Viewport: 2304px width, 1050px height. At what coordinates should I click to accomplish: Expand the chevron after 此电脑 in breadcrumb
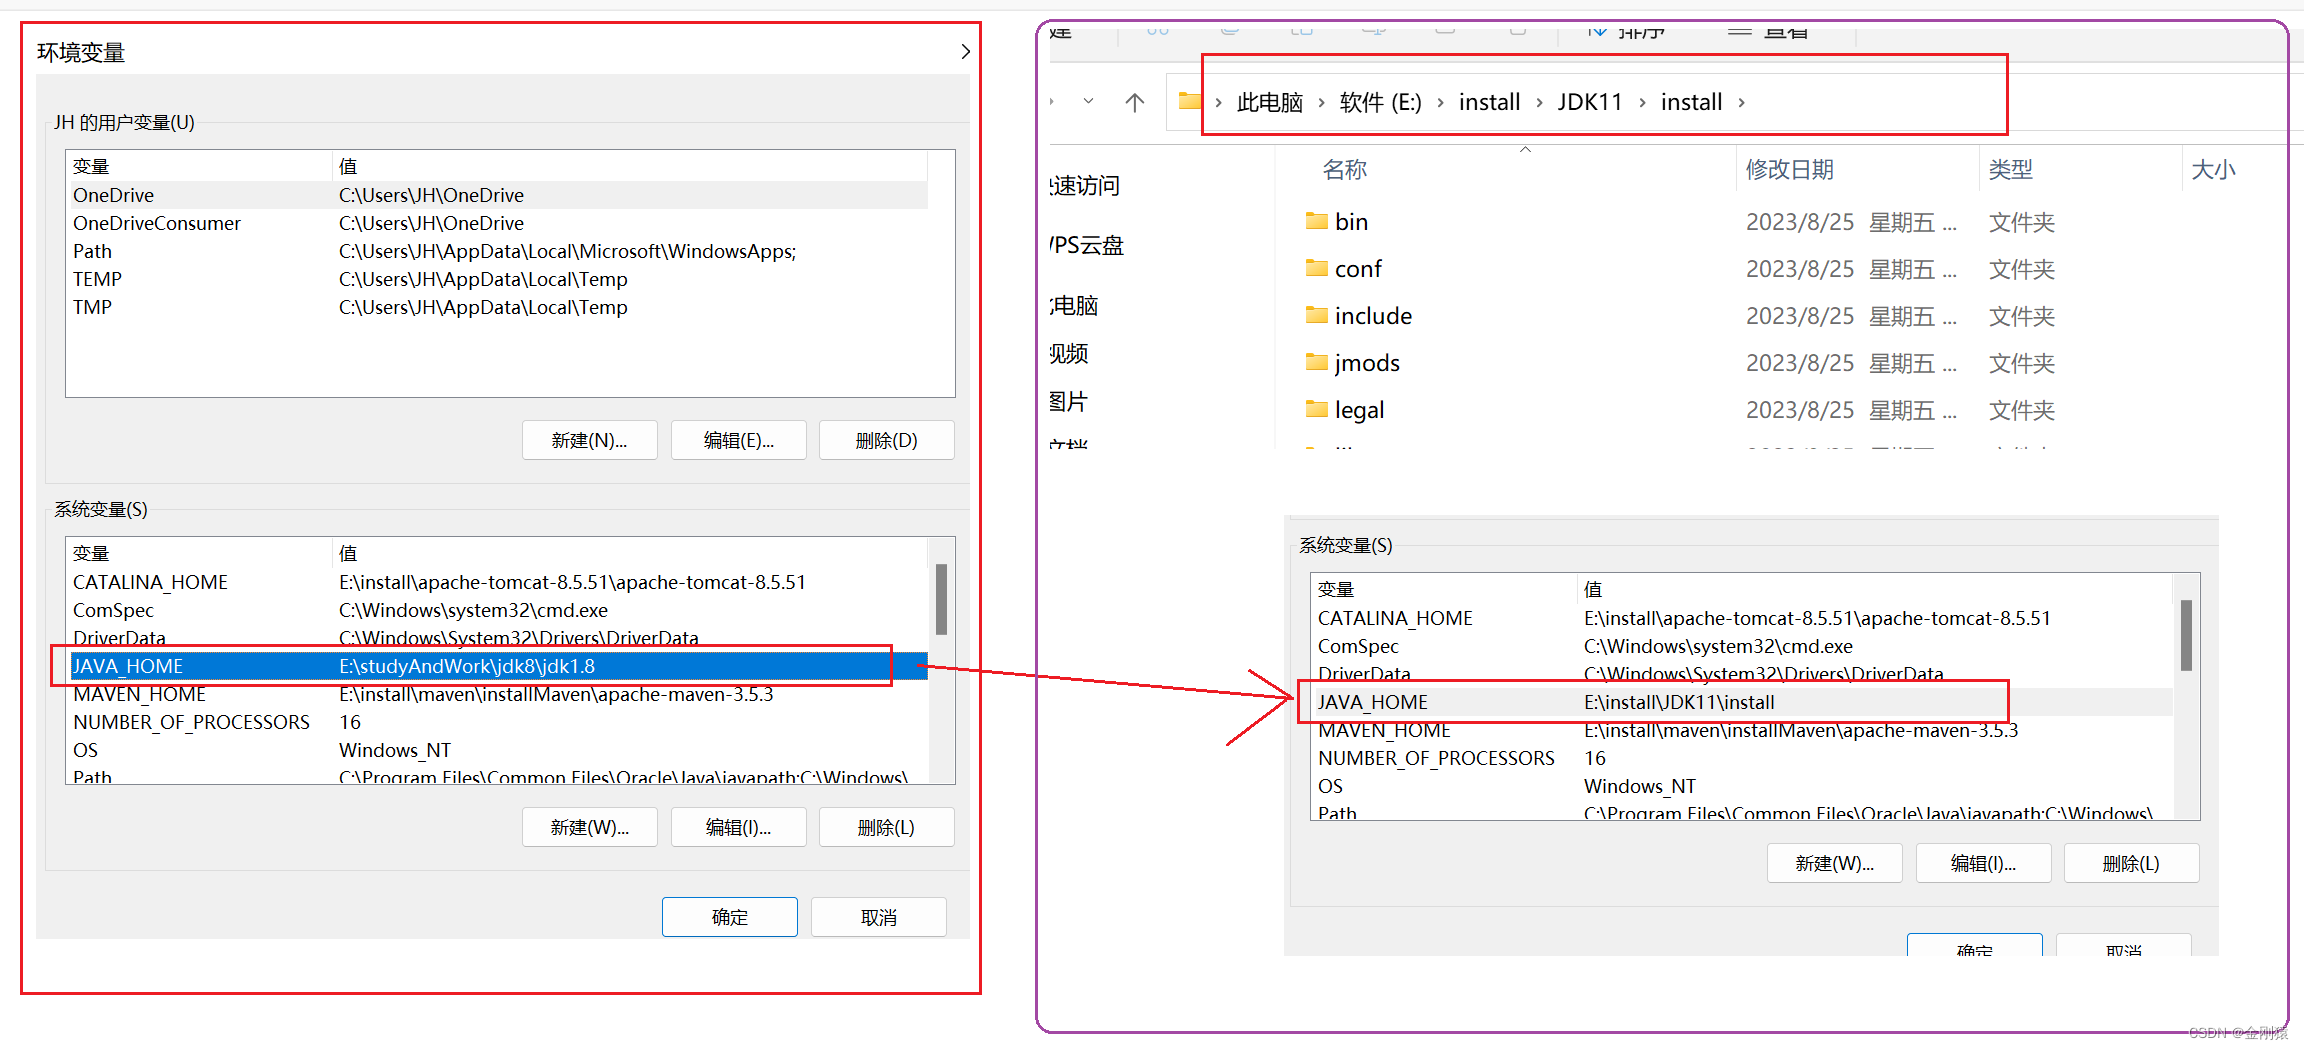tap(1321, 102)
